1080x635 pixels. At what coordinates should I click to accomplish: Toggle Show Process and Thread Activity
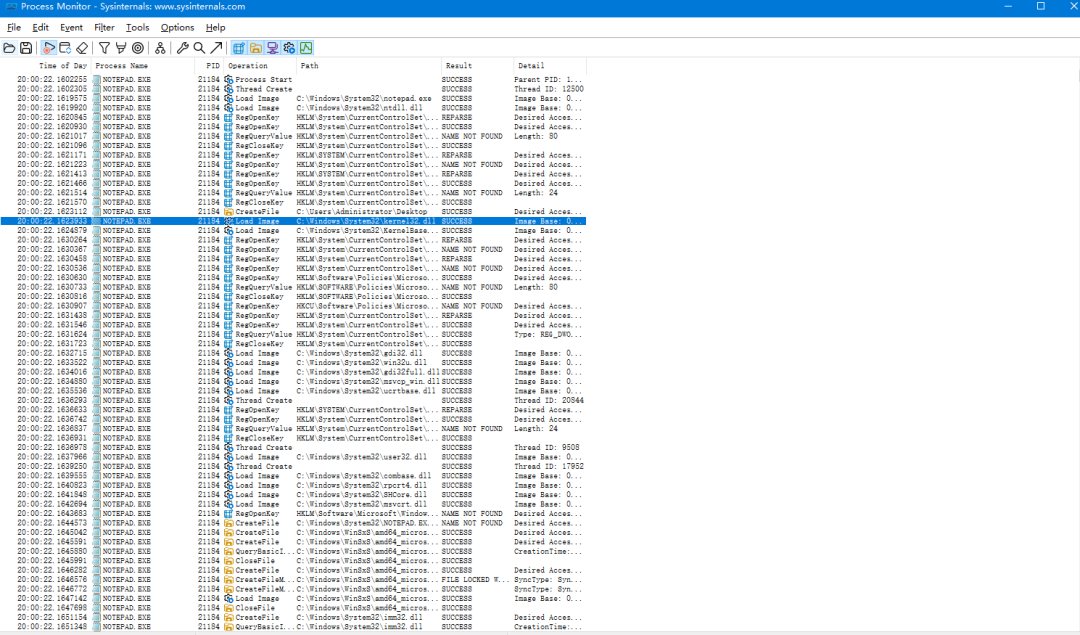coord(289,48)
